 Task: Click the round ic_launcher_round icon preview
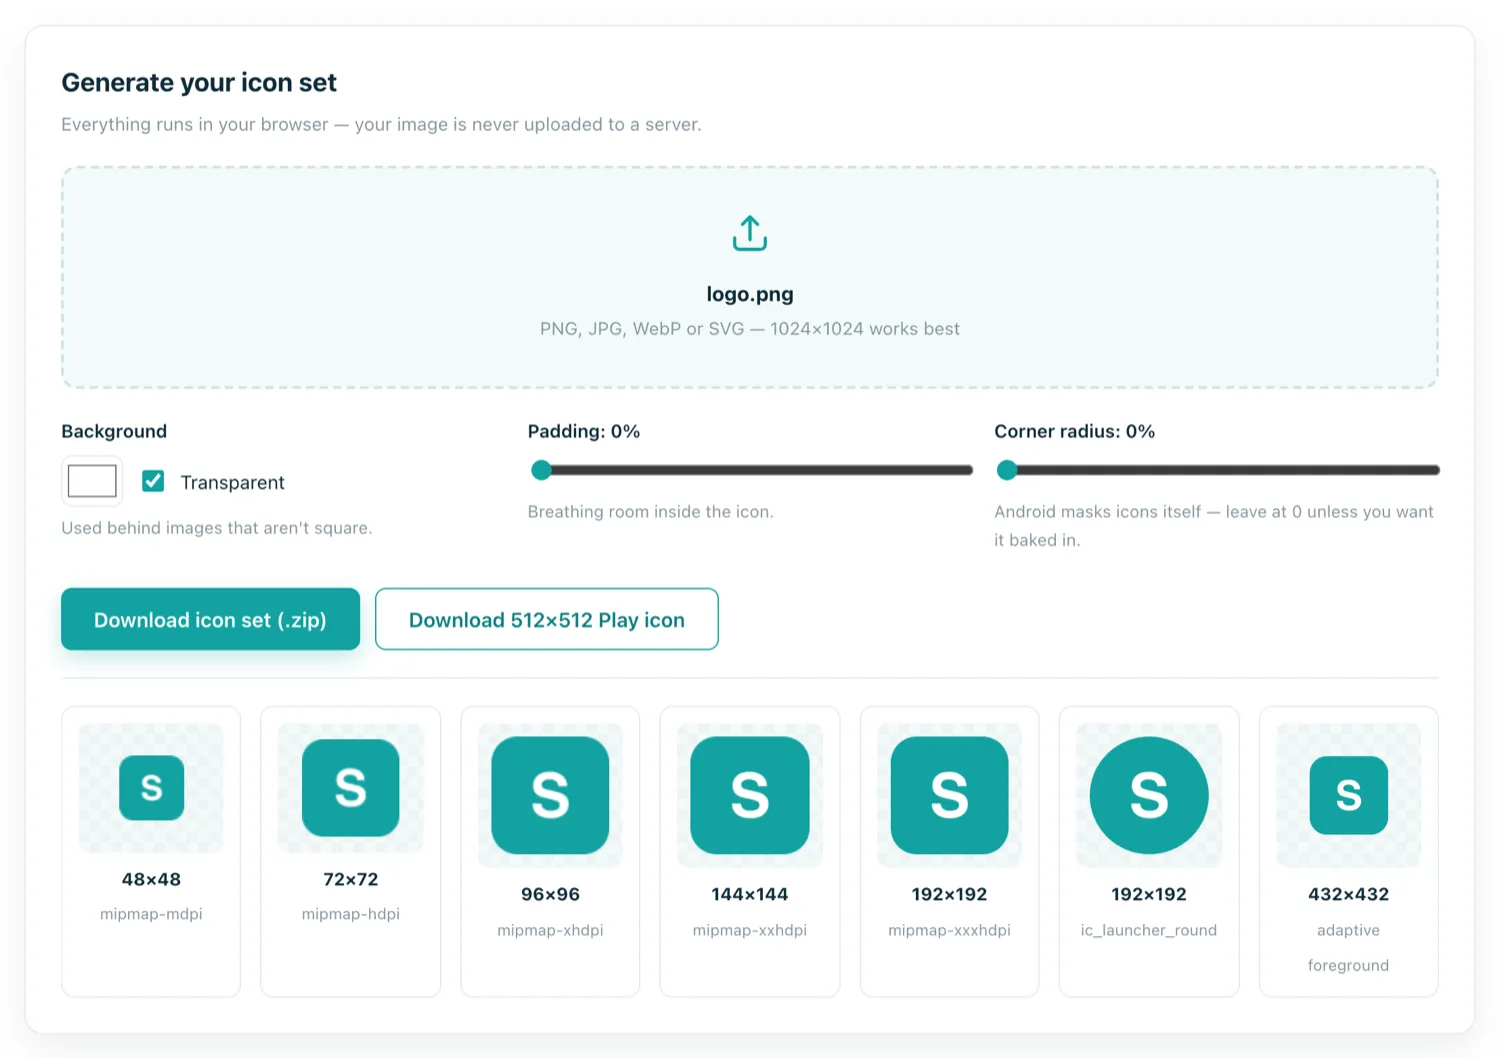1149,795
